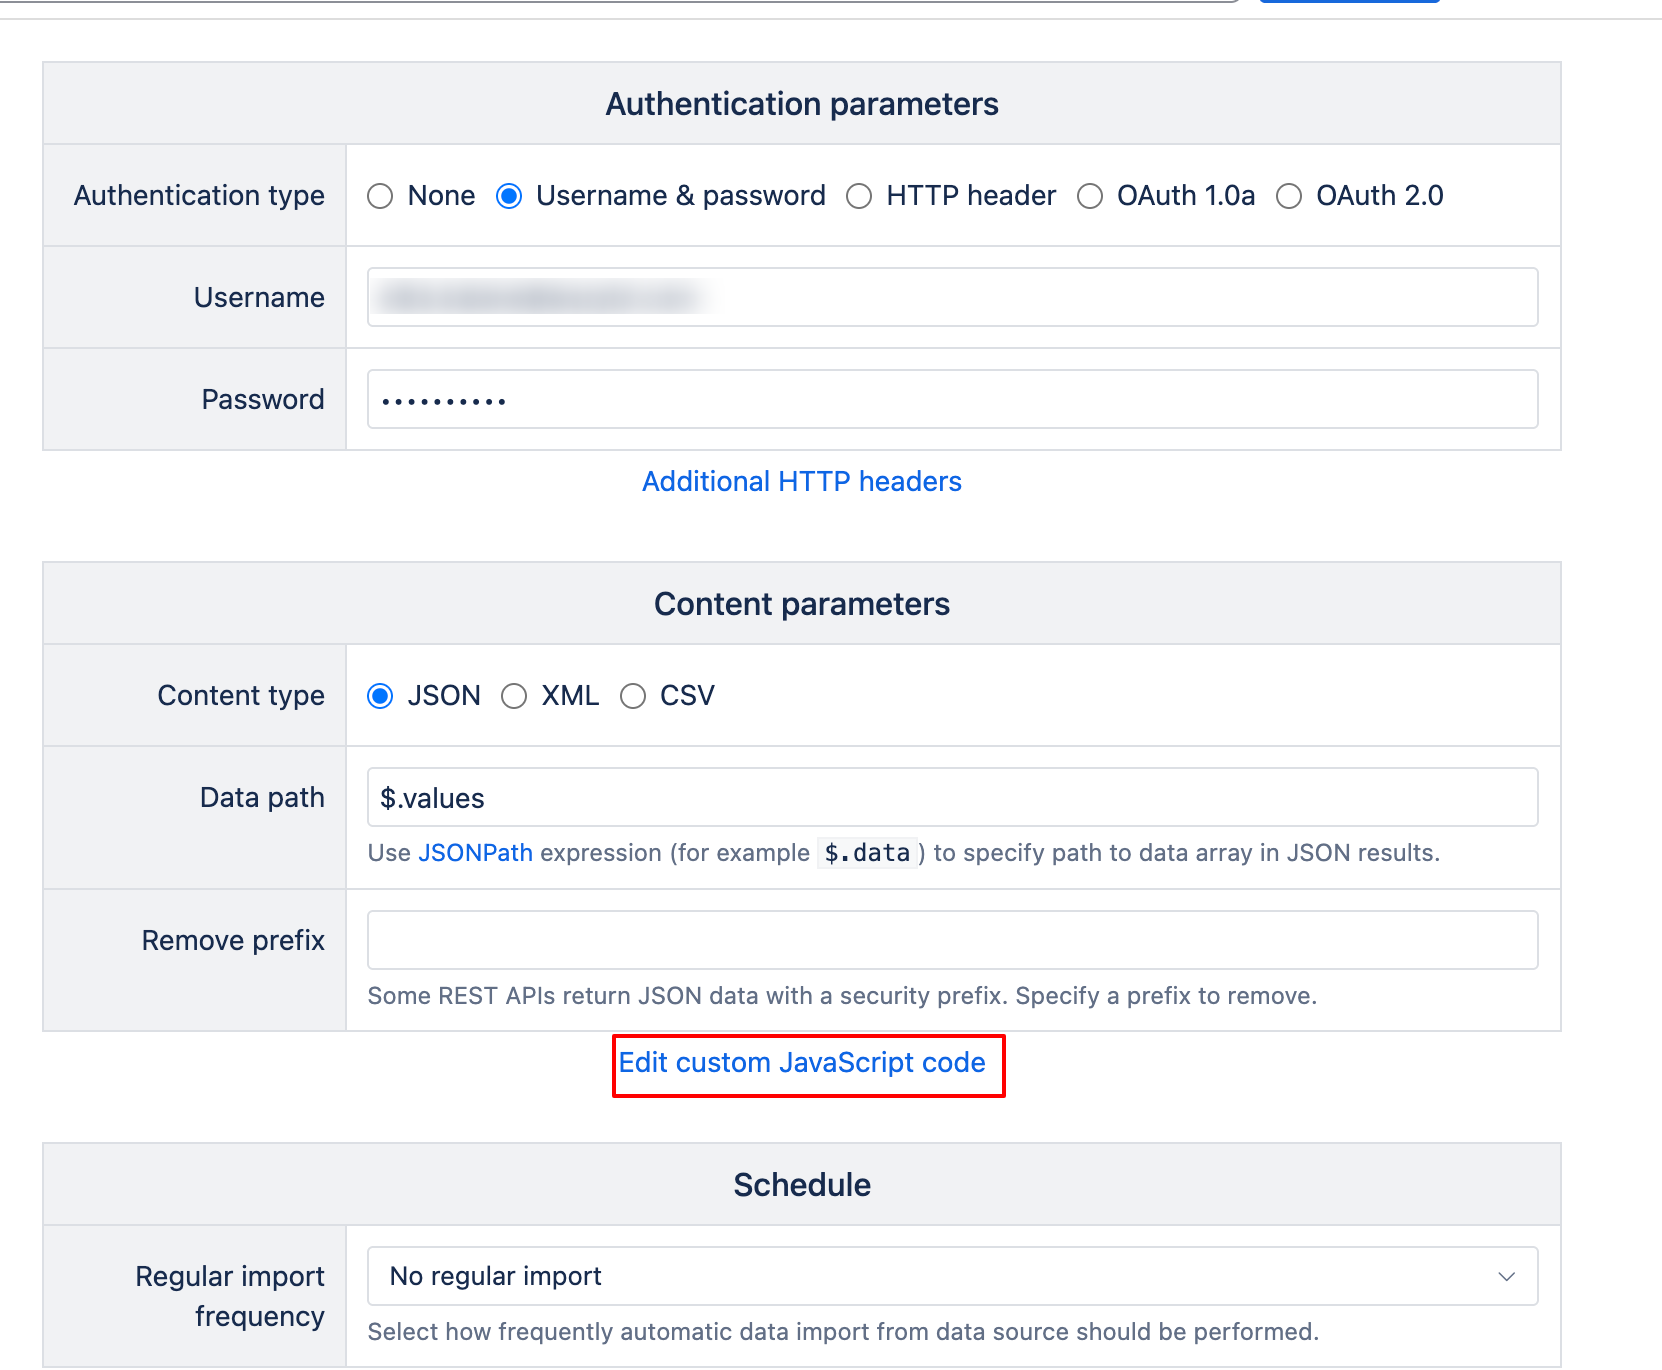The width and height of the screenshot is (1662, 1370).
Task: Click the $.data example code snippet
Action: (x=867, y=853)
